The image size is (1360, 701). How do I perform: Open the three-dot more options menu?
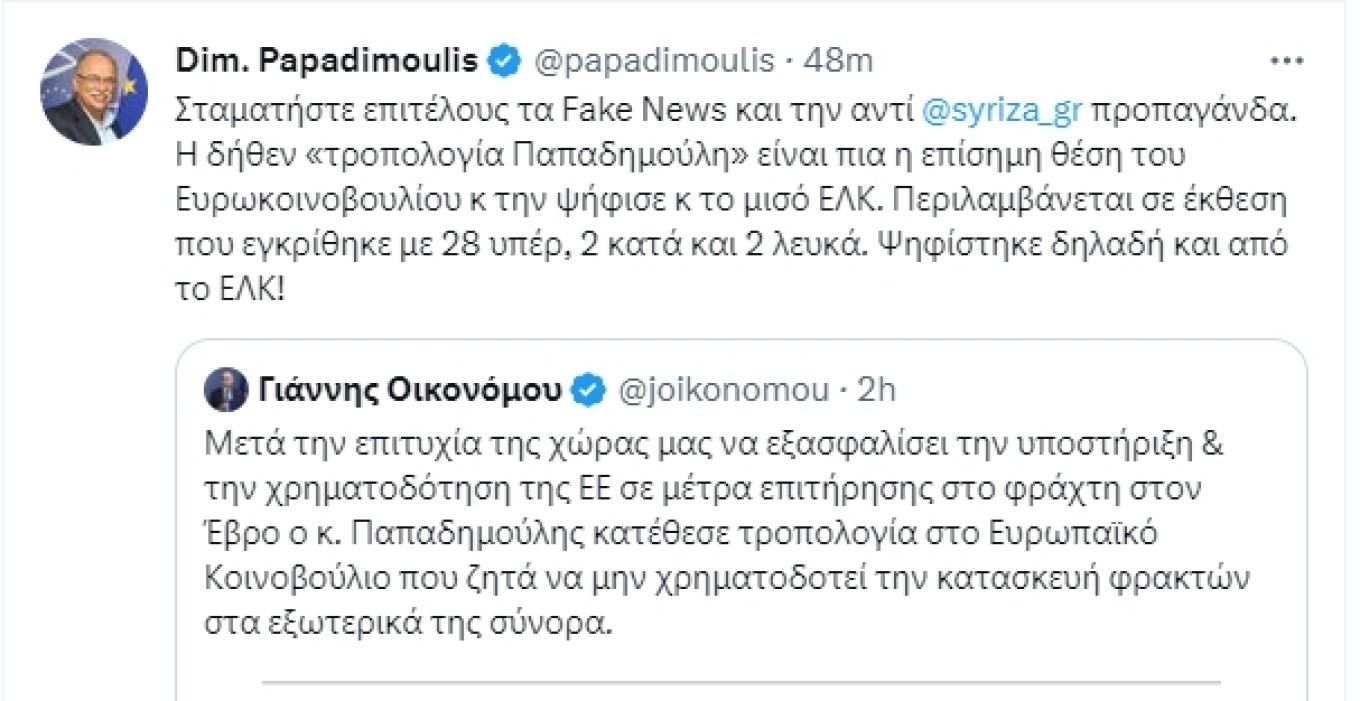pyautogui.click(x=1285, y=62)
